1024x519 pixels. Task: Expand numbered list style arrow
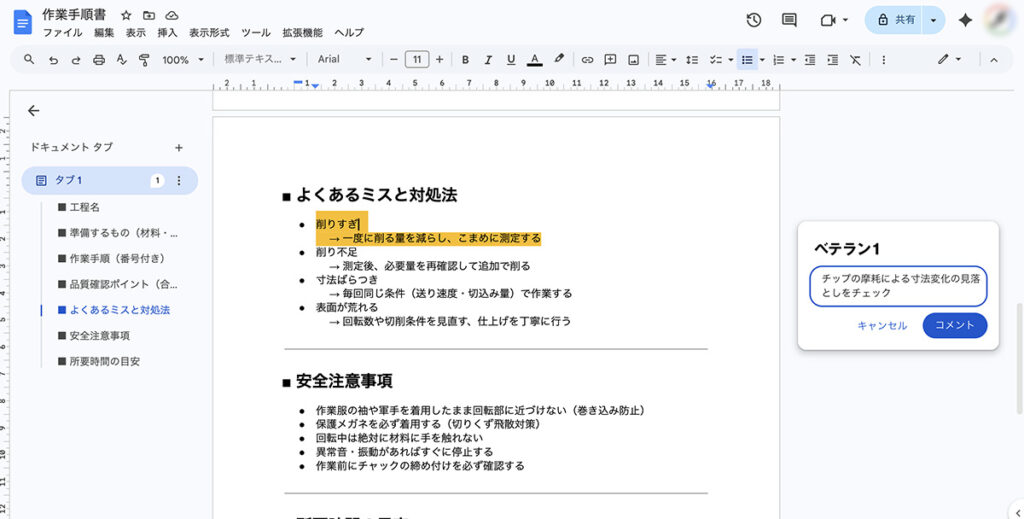[793, 59]
